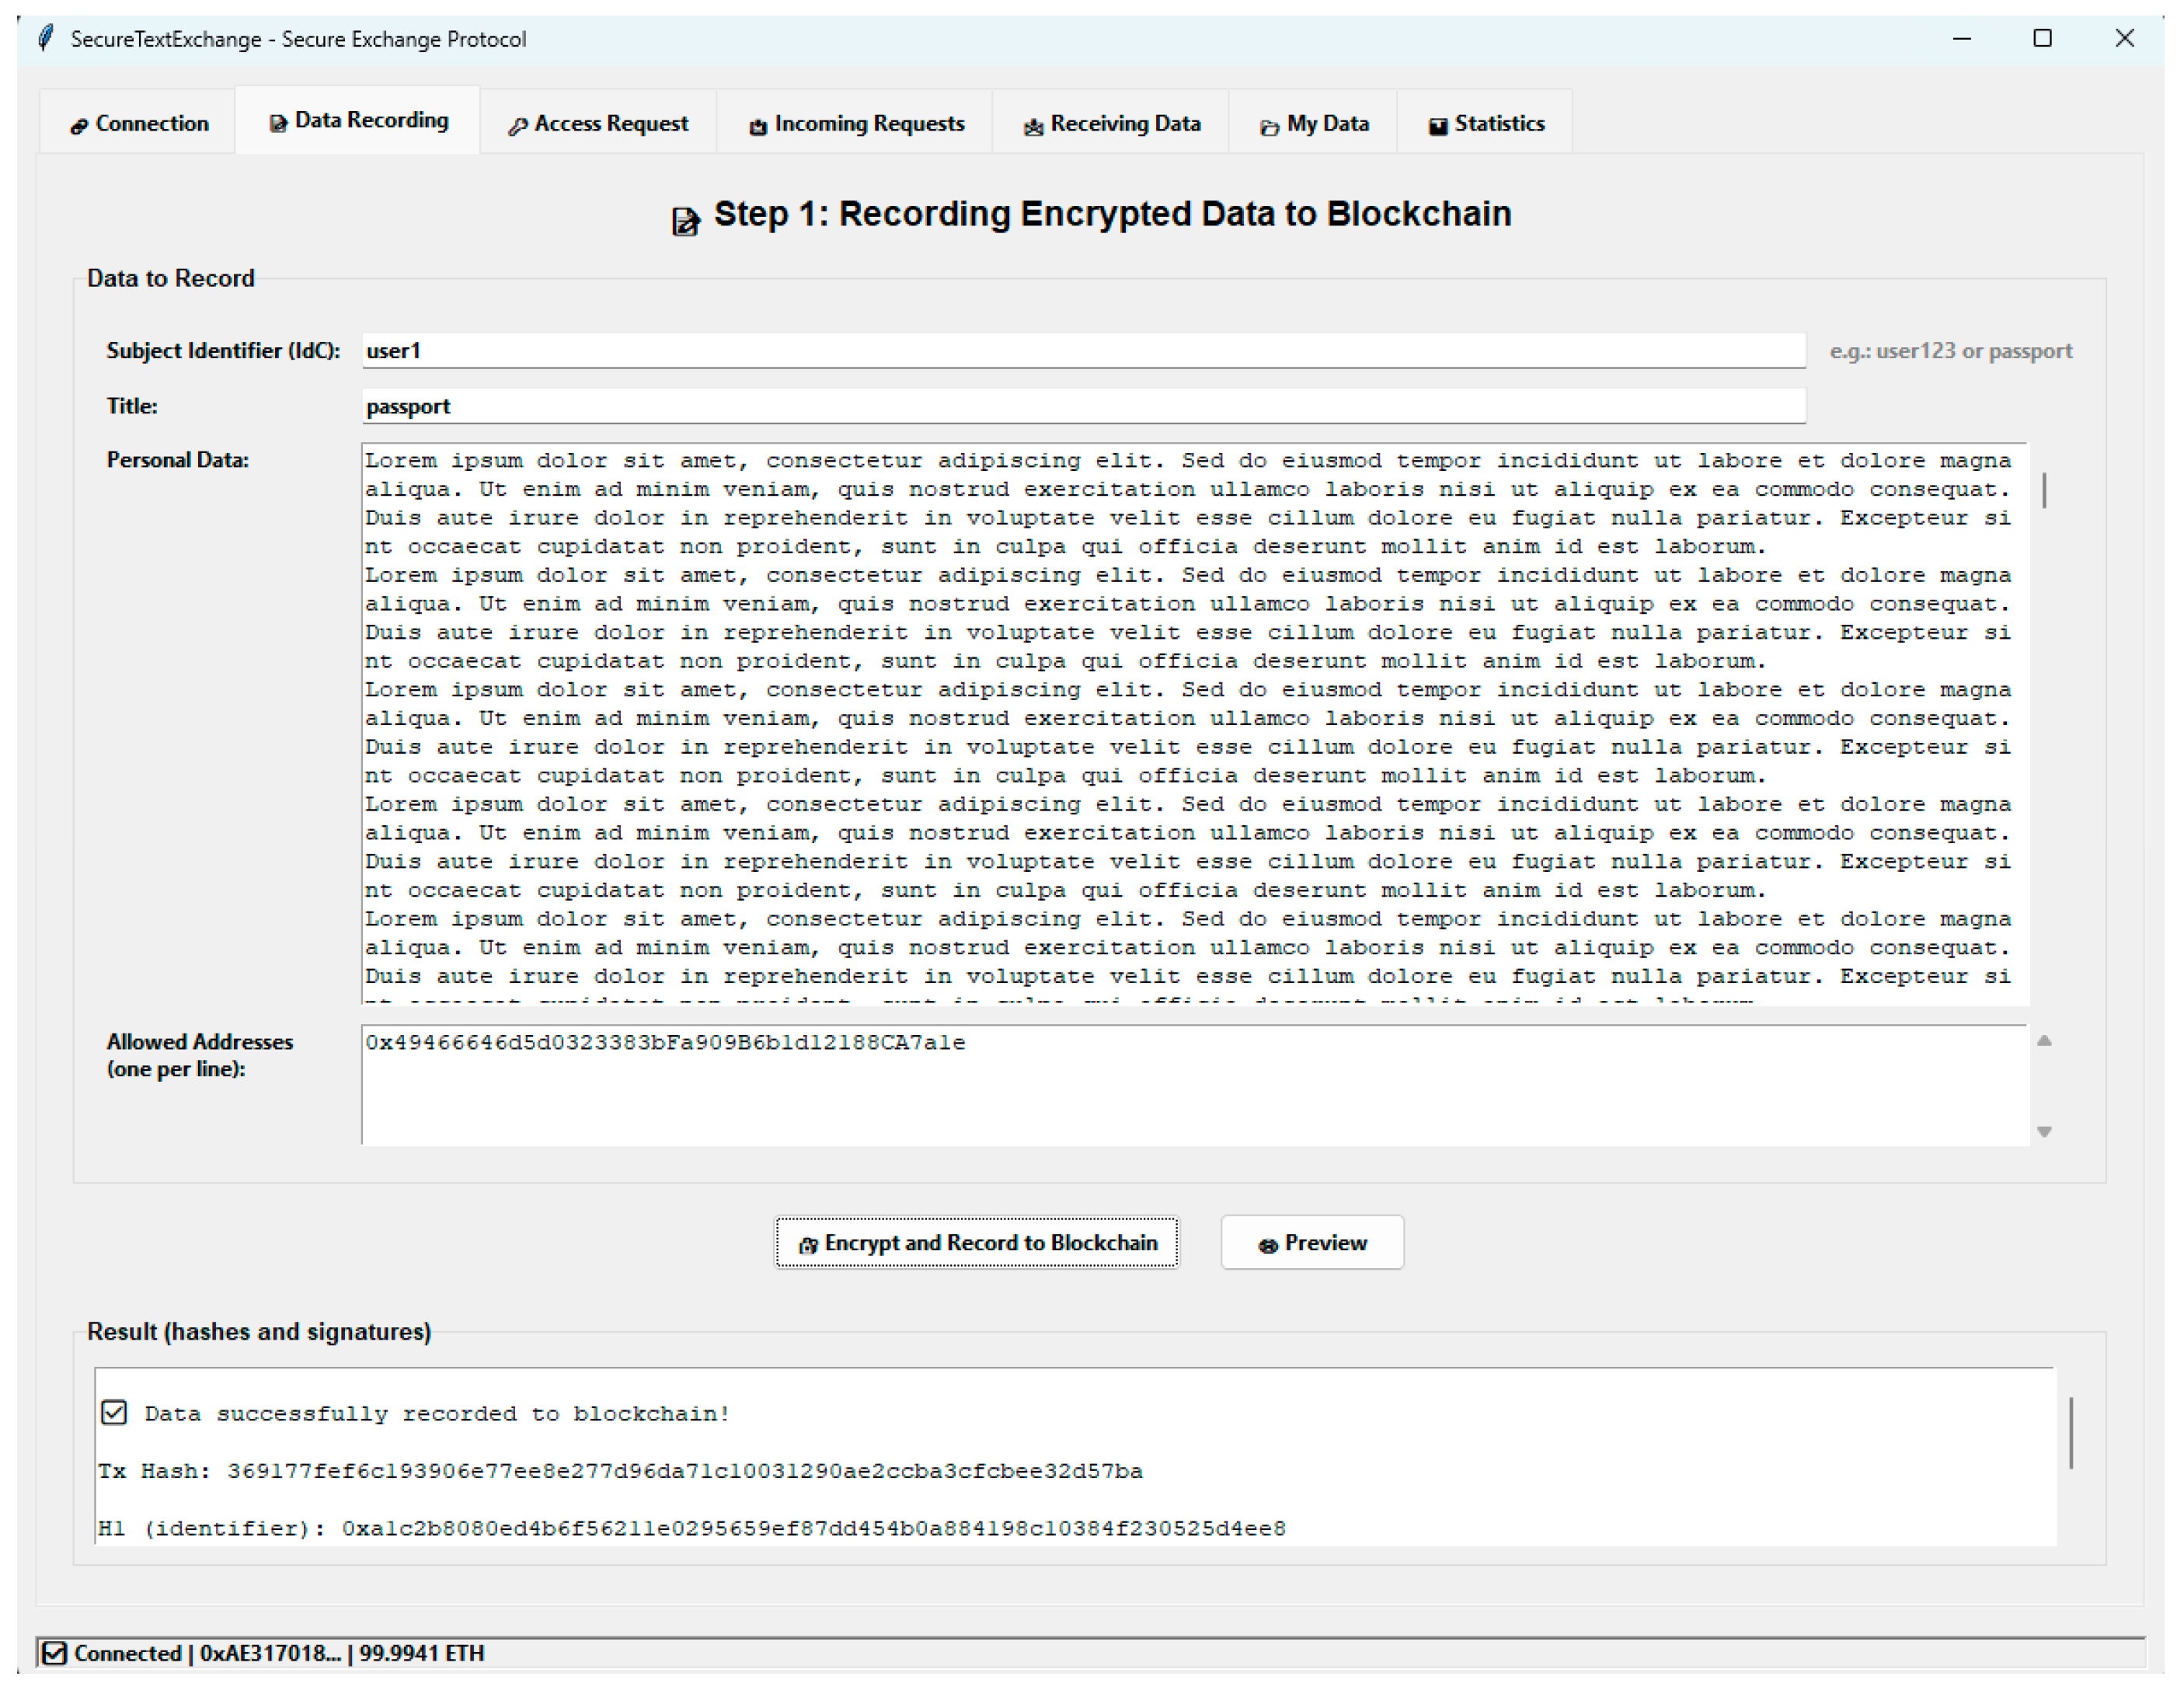View the Statistics tab
Screen dimensions: 2184x1694
tap(1485, 123)
